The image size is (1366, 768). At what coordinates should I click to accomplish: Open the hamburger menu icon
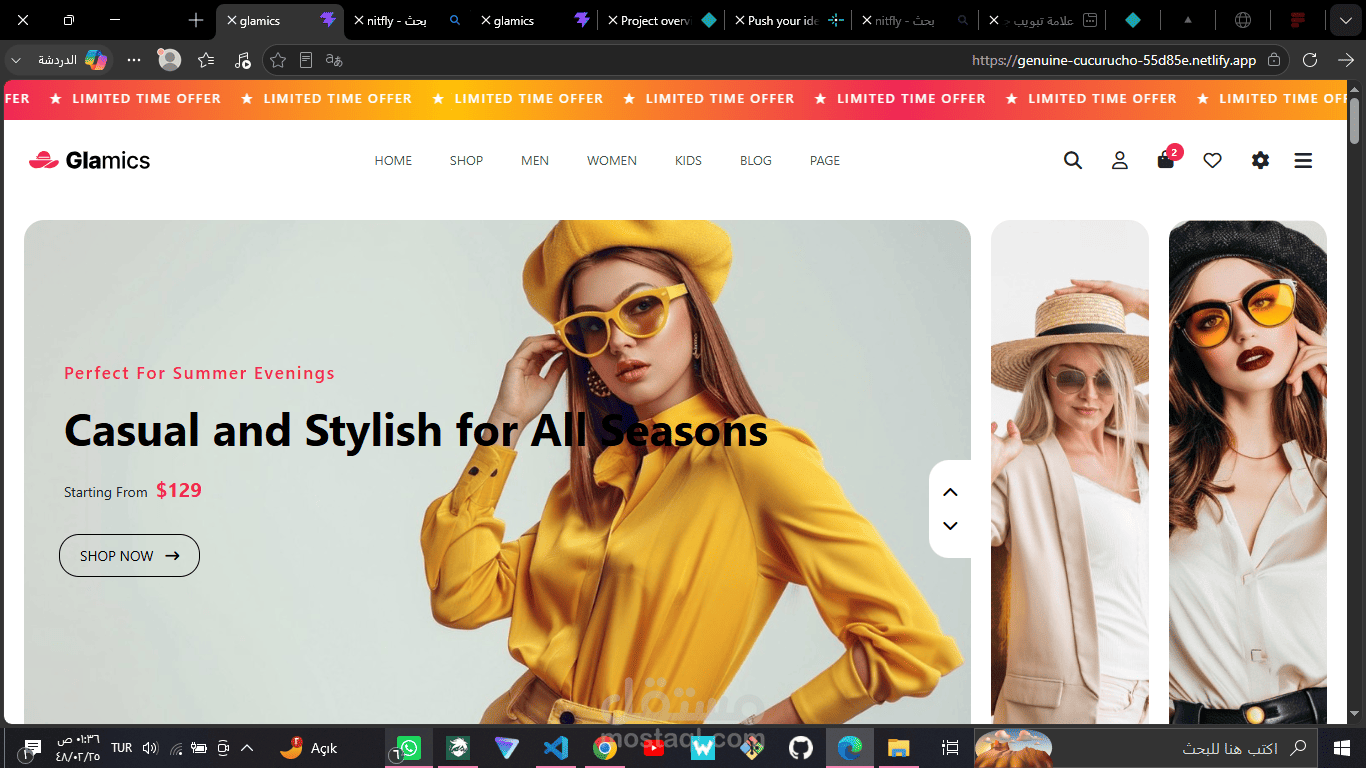[1303, 160]
